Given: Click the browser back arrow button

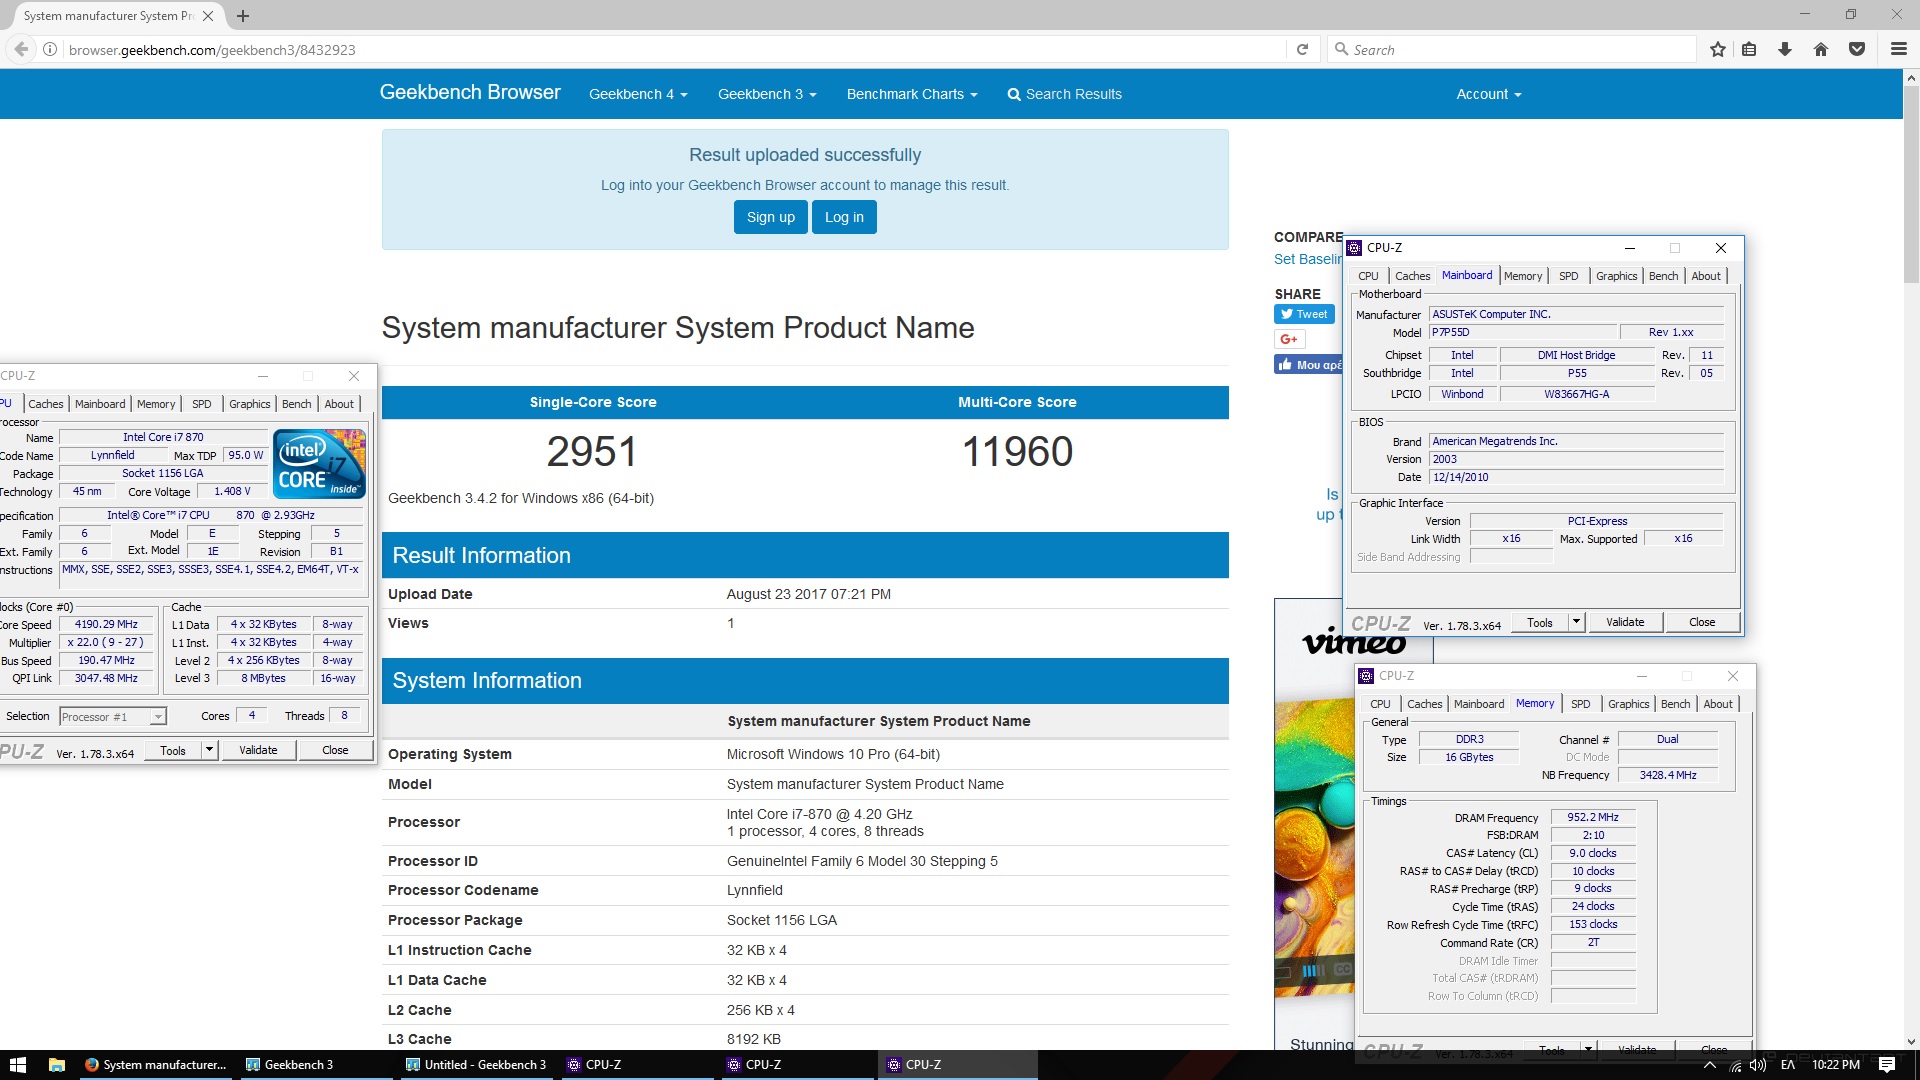Looking at the screenshot, I should (x=21, y=49).
